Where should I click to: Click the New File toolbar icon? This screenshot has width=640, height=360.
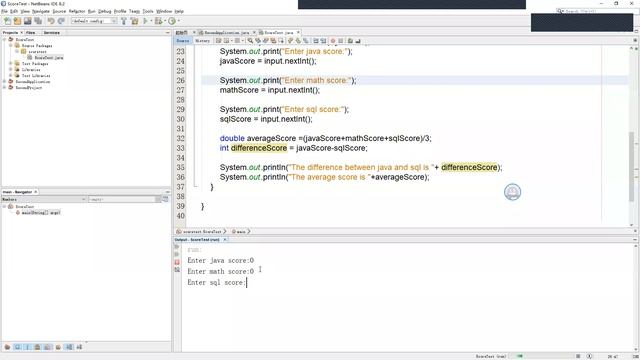[x=7, y=21]
